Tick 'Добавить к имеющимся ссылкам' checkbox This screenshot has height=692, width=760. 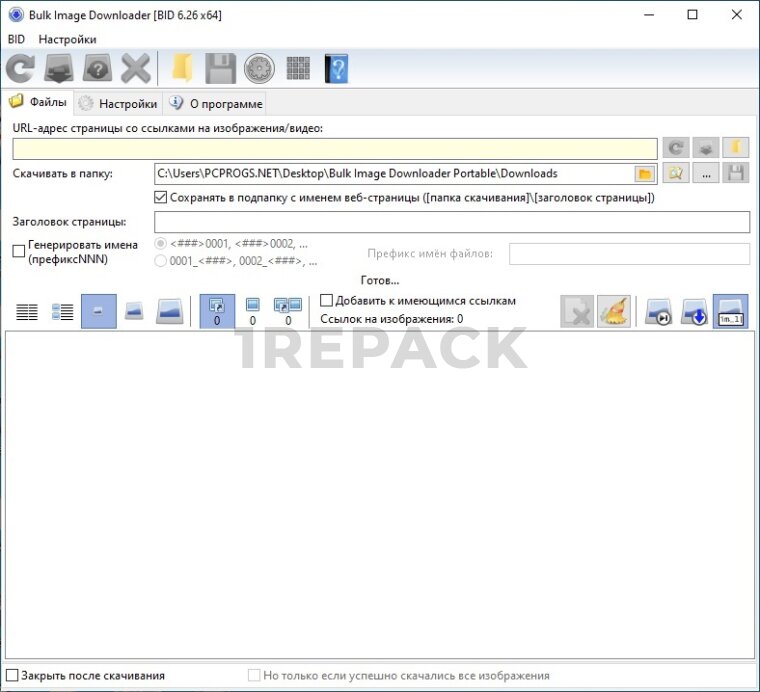click(326, 300)
